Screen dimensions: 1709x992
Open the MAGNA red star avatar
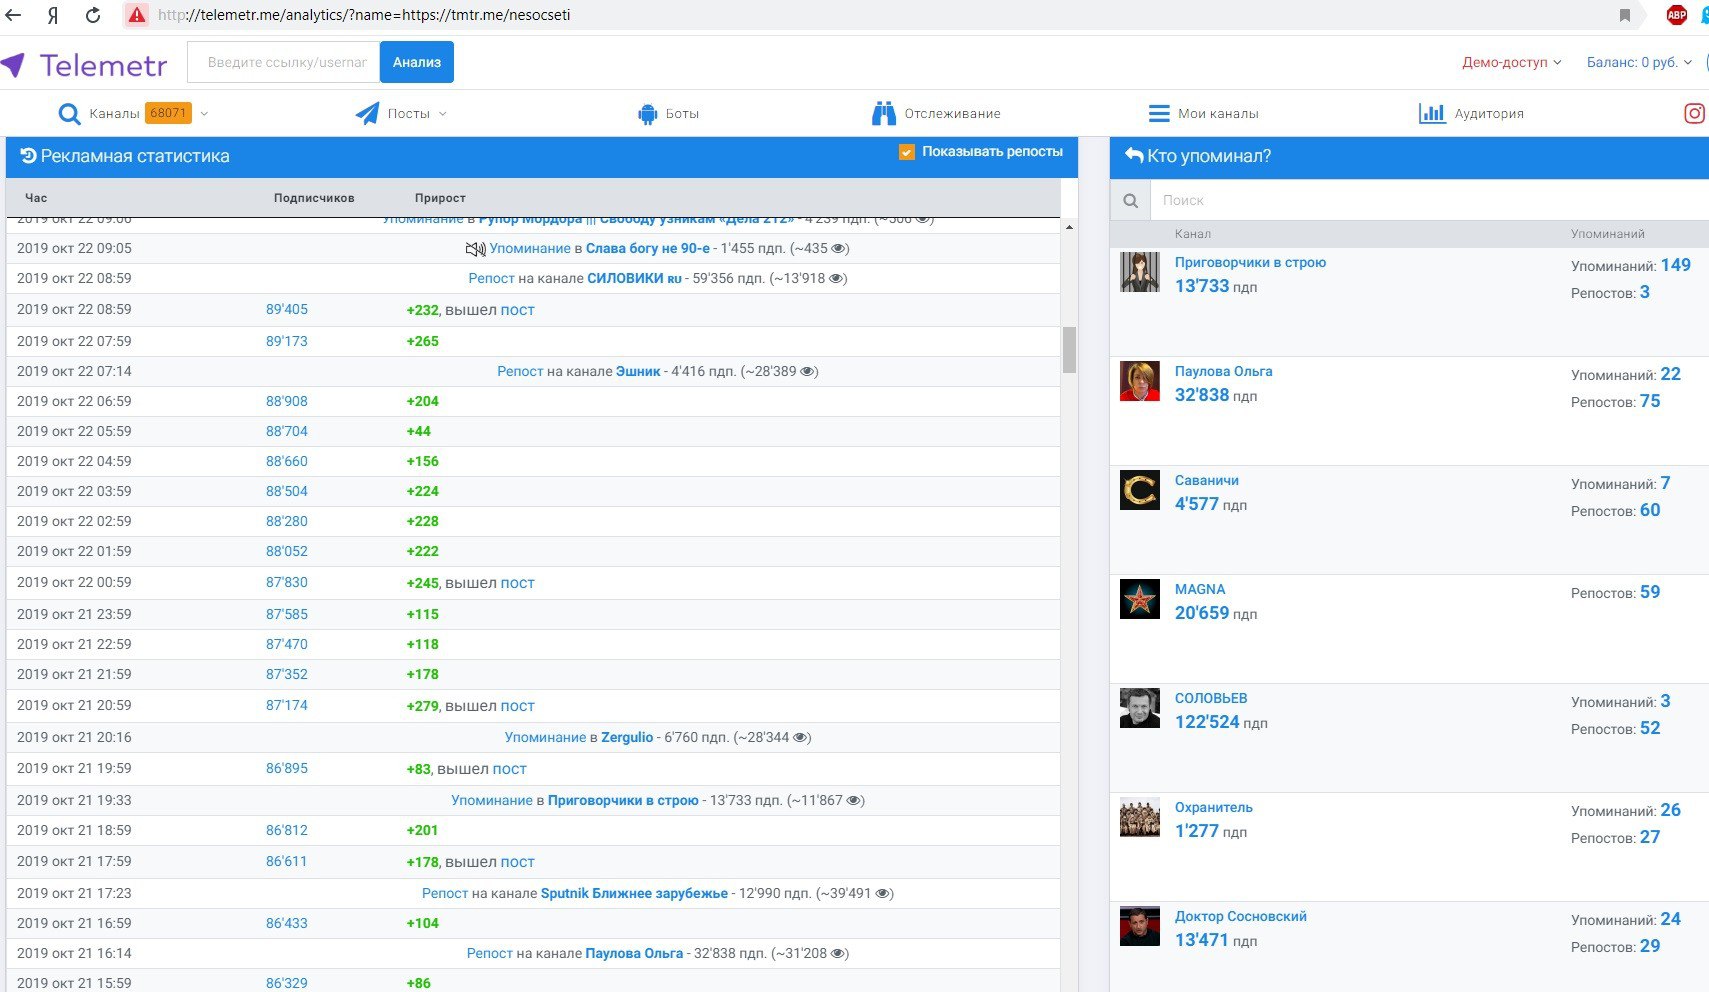coord(1140,599)
